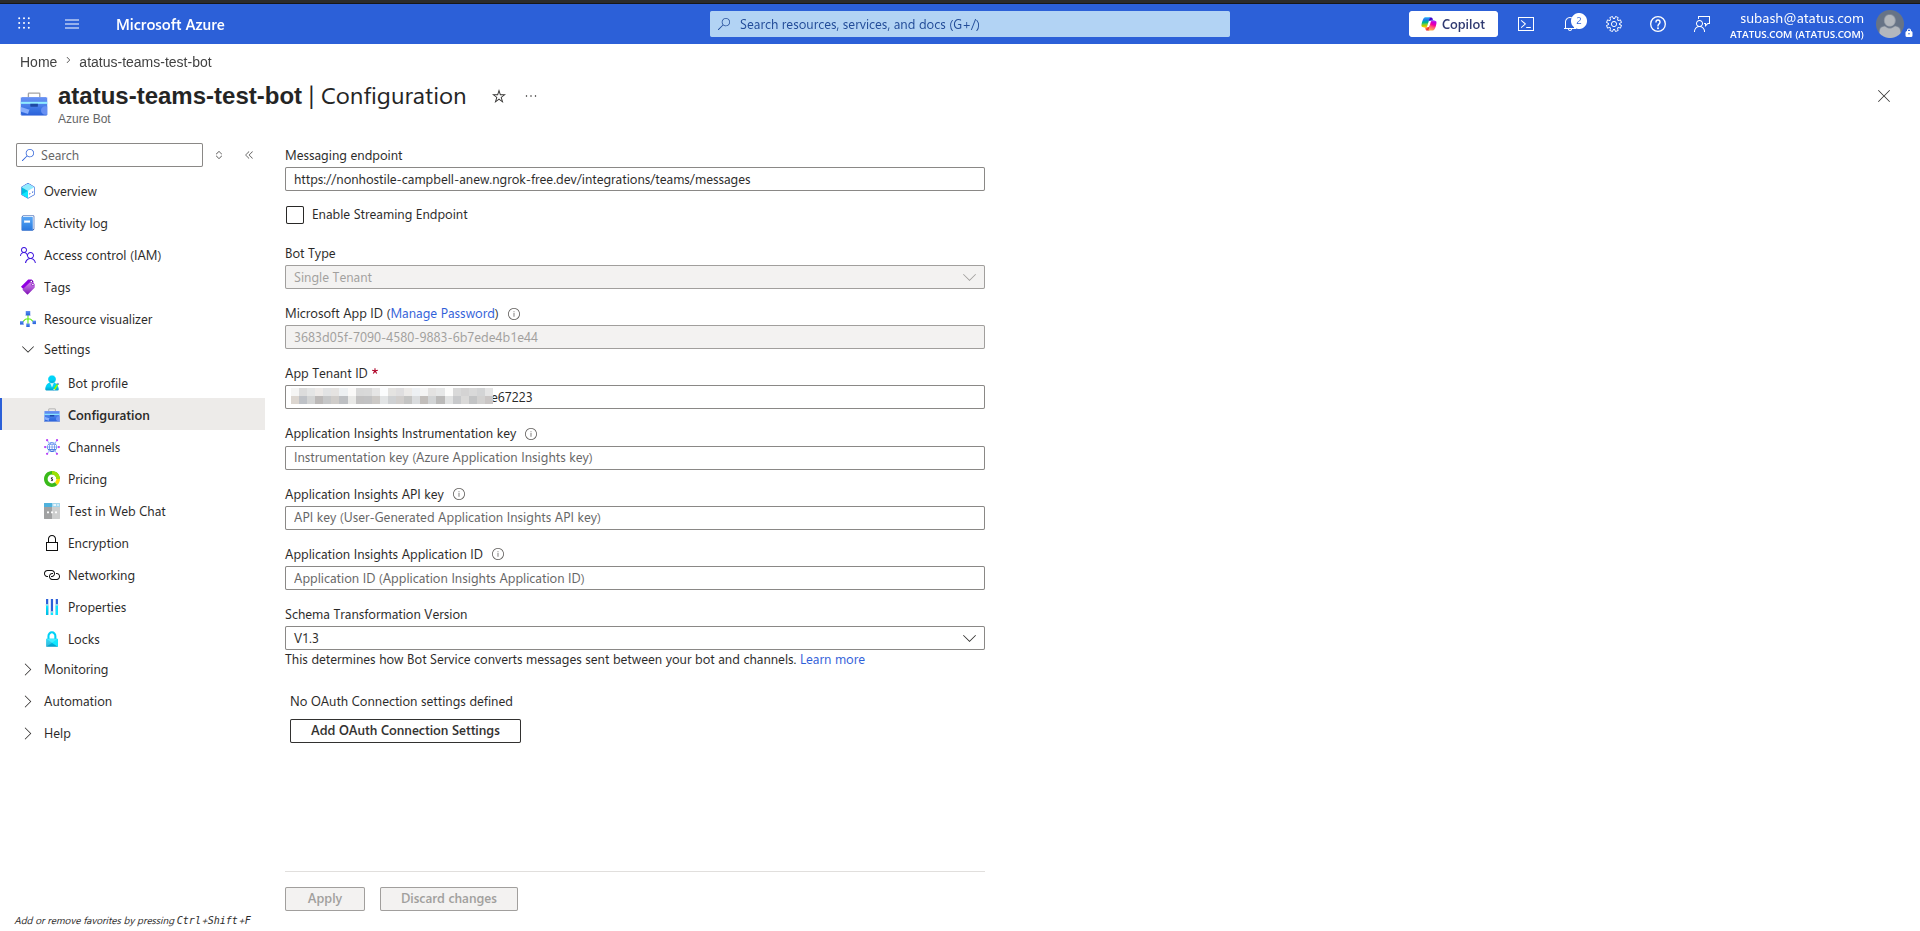Click the Test in Web Chat icon
Screen dimensions: 1920x931
coord(52,511)
